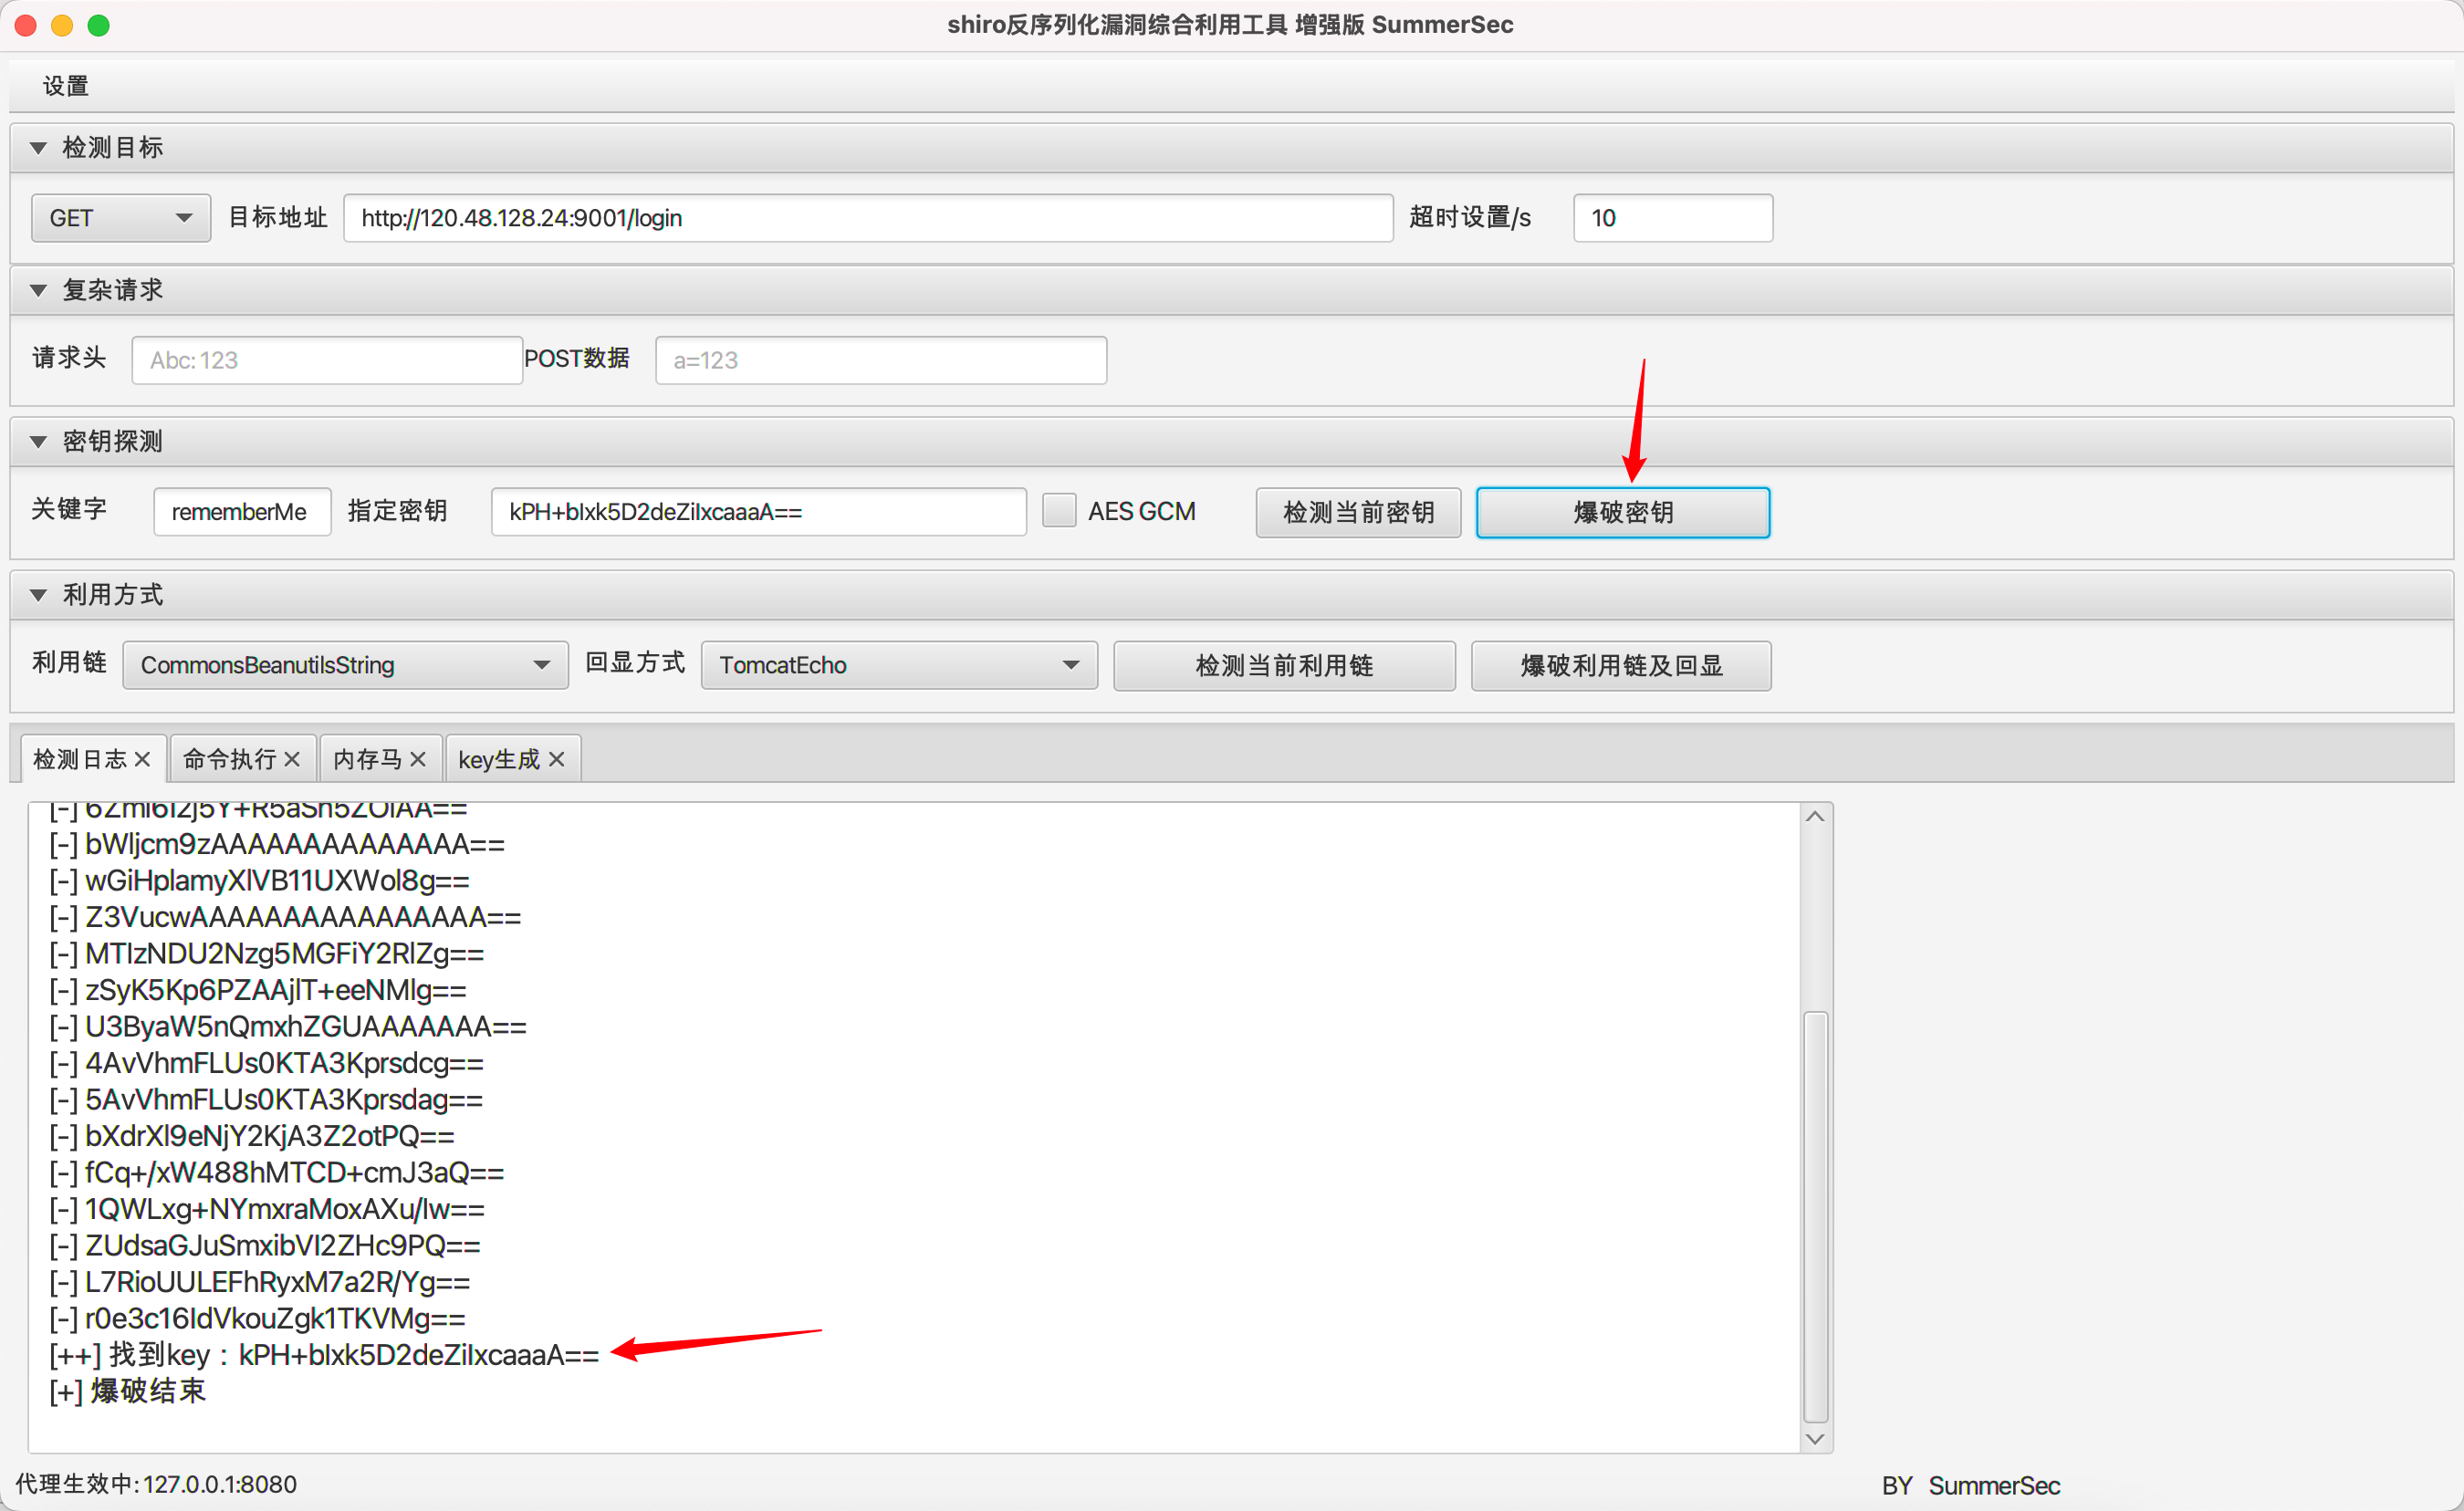This screenshot has width=2464, height=1511.
Task: Switch to the 命令执行 tab
Action: [x=229, y=759]
